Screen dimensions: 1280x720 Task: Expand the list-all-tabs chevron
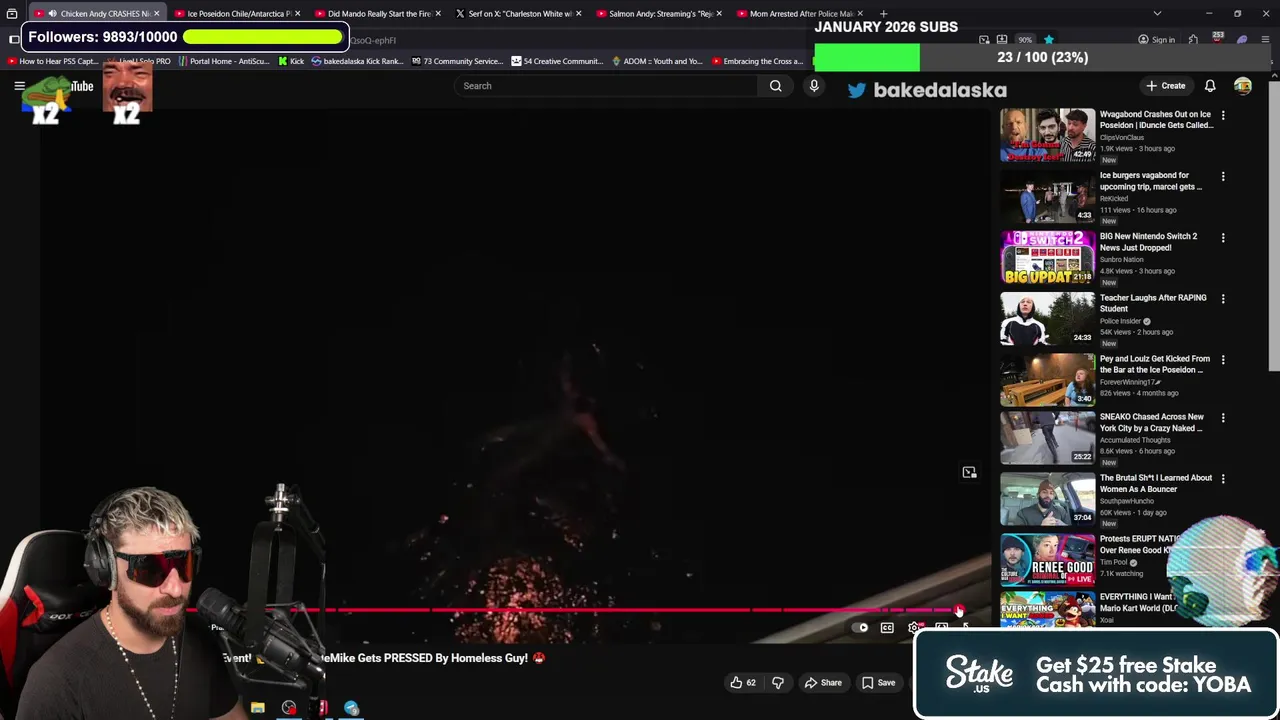pos(1157,14)
